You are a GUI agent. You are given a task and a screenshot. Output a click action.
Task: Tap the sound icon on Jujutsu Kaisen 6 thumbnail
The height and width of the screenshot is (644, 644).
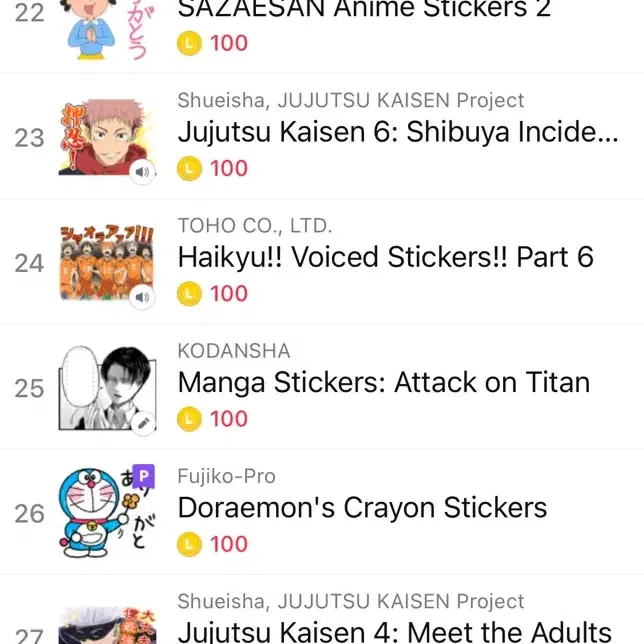142,172
